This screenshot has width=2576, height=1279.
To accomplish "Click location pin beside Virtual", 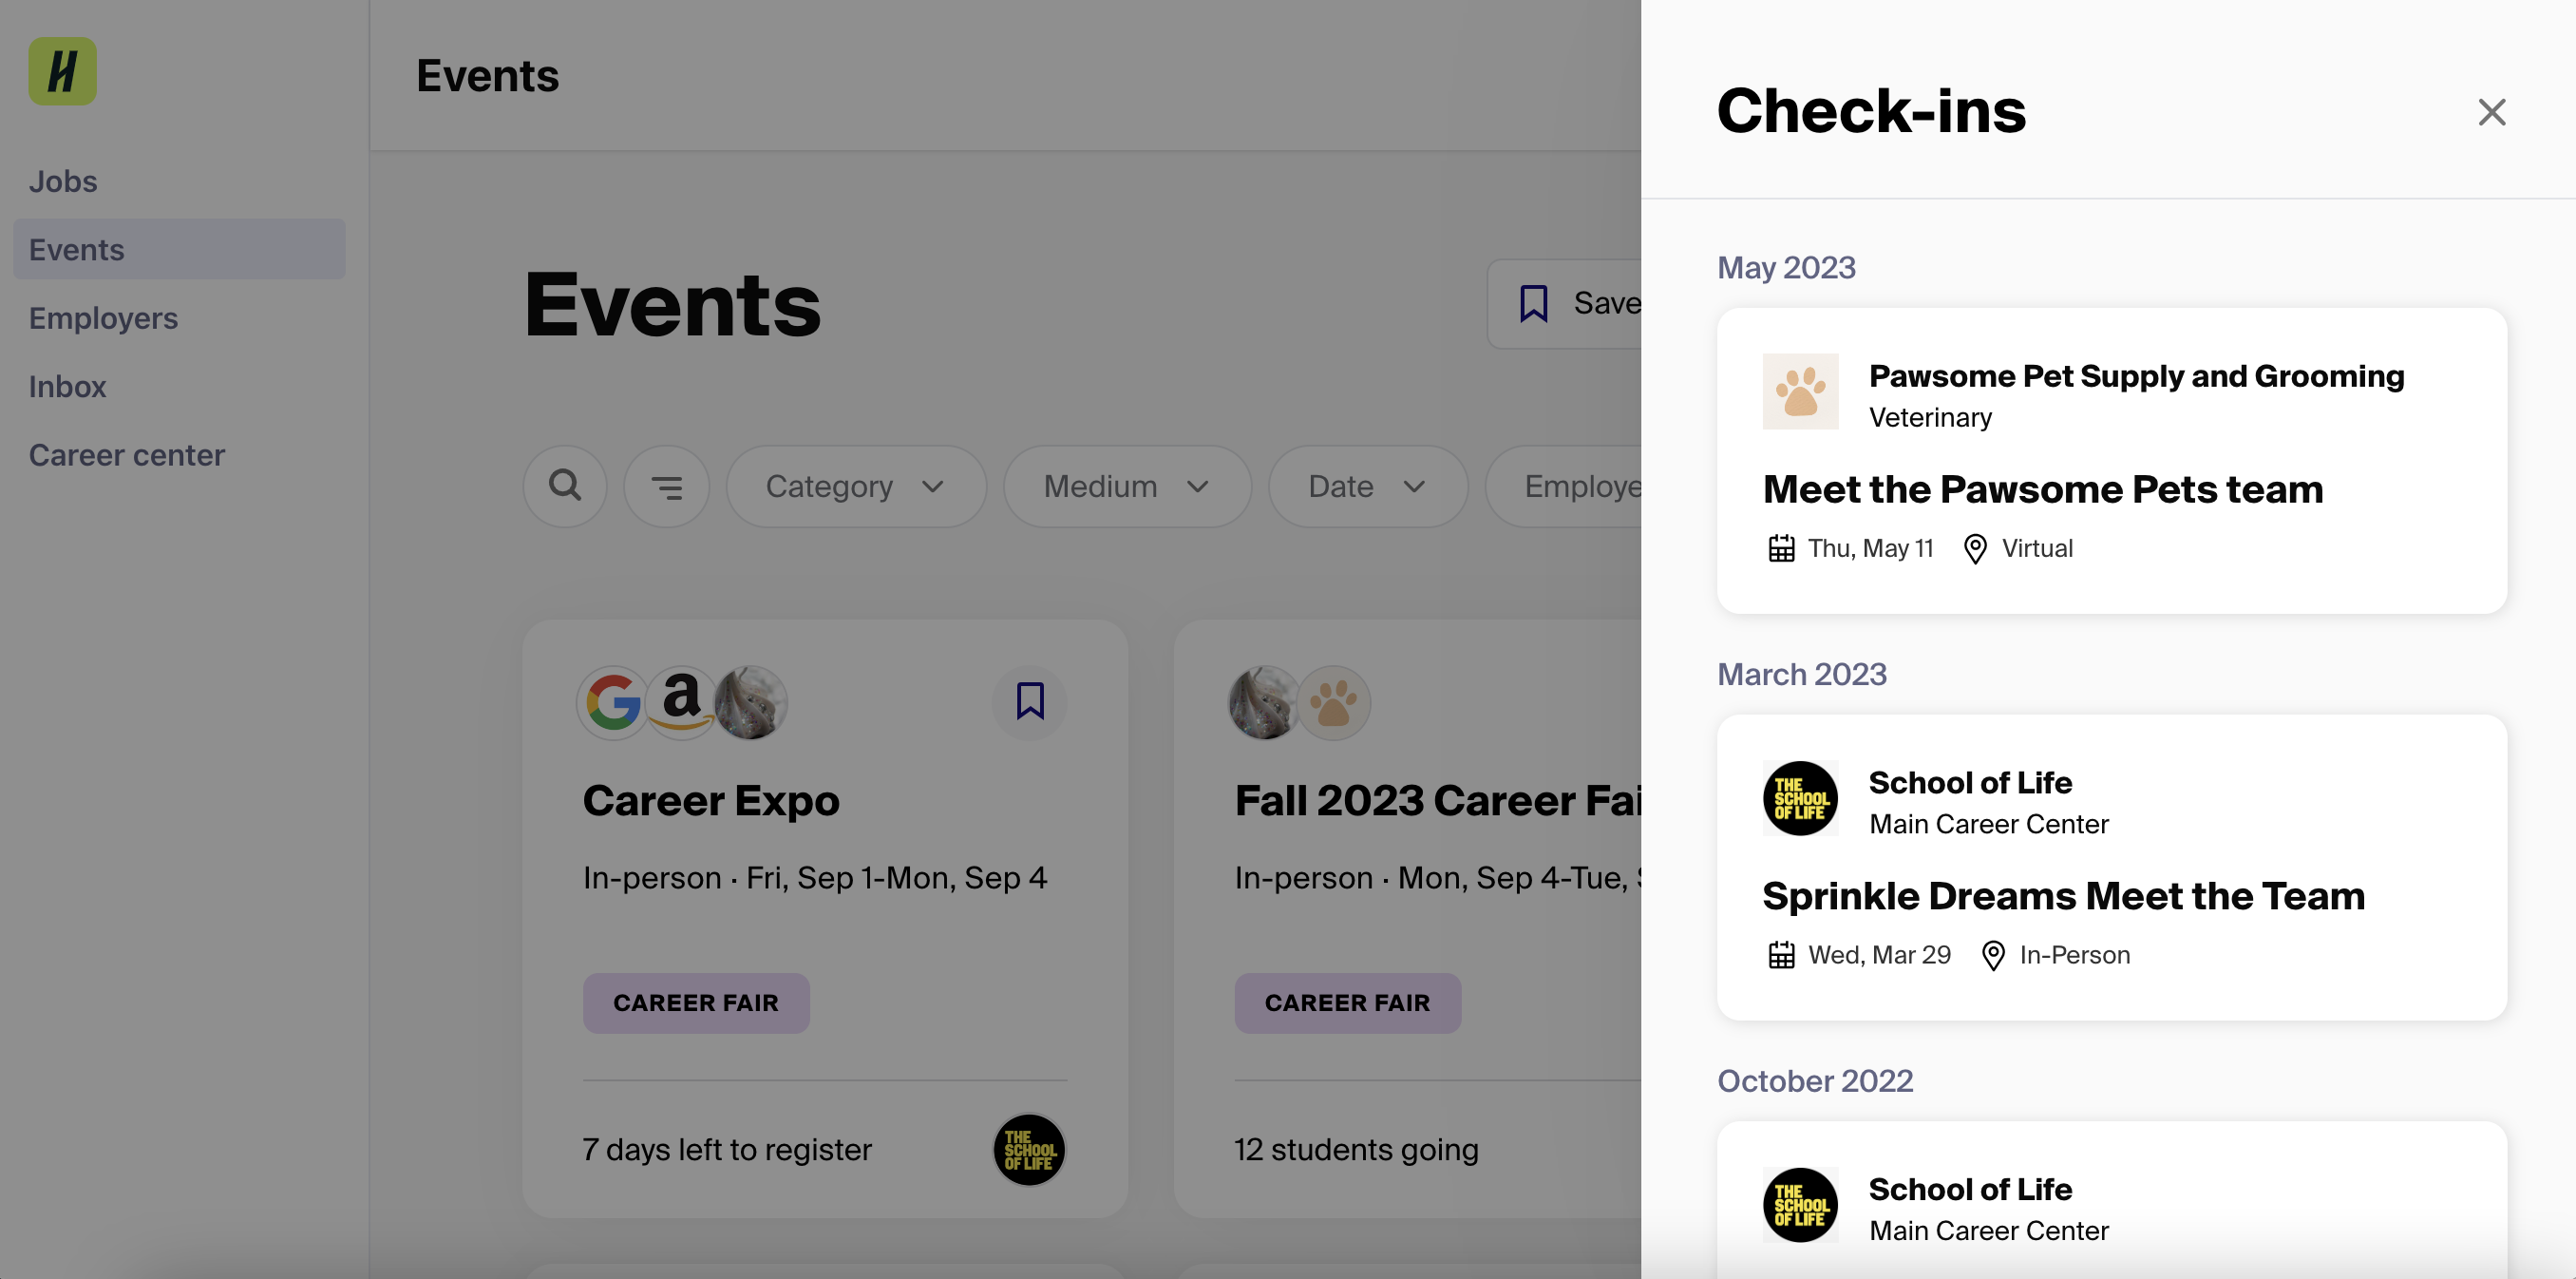I will pyautogui.click(x=1975, y=548).
